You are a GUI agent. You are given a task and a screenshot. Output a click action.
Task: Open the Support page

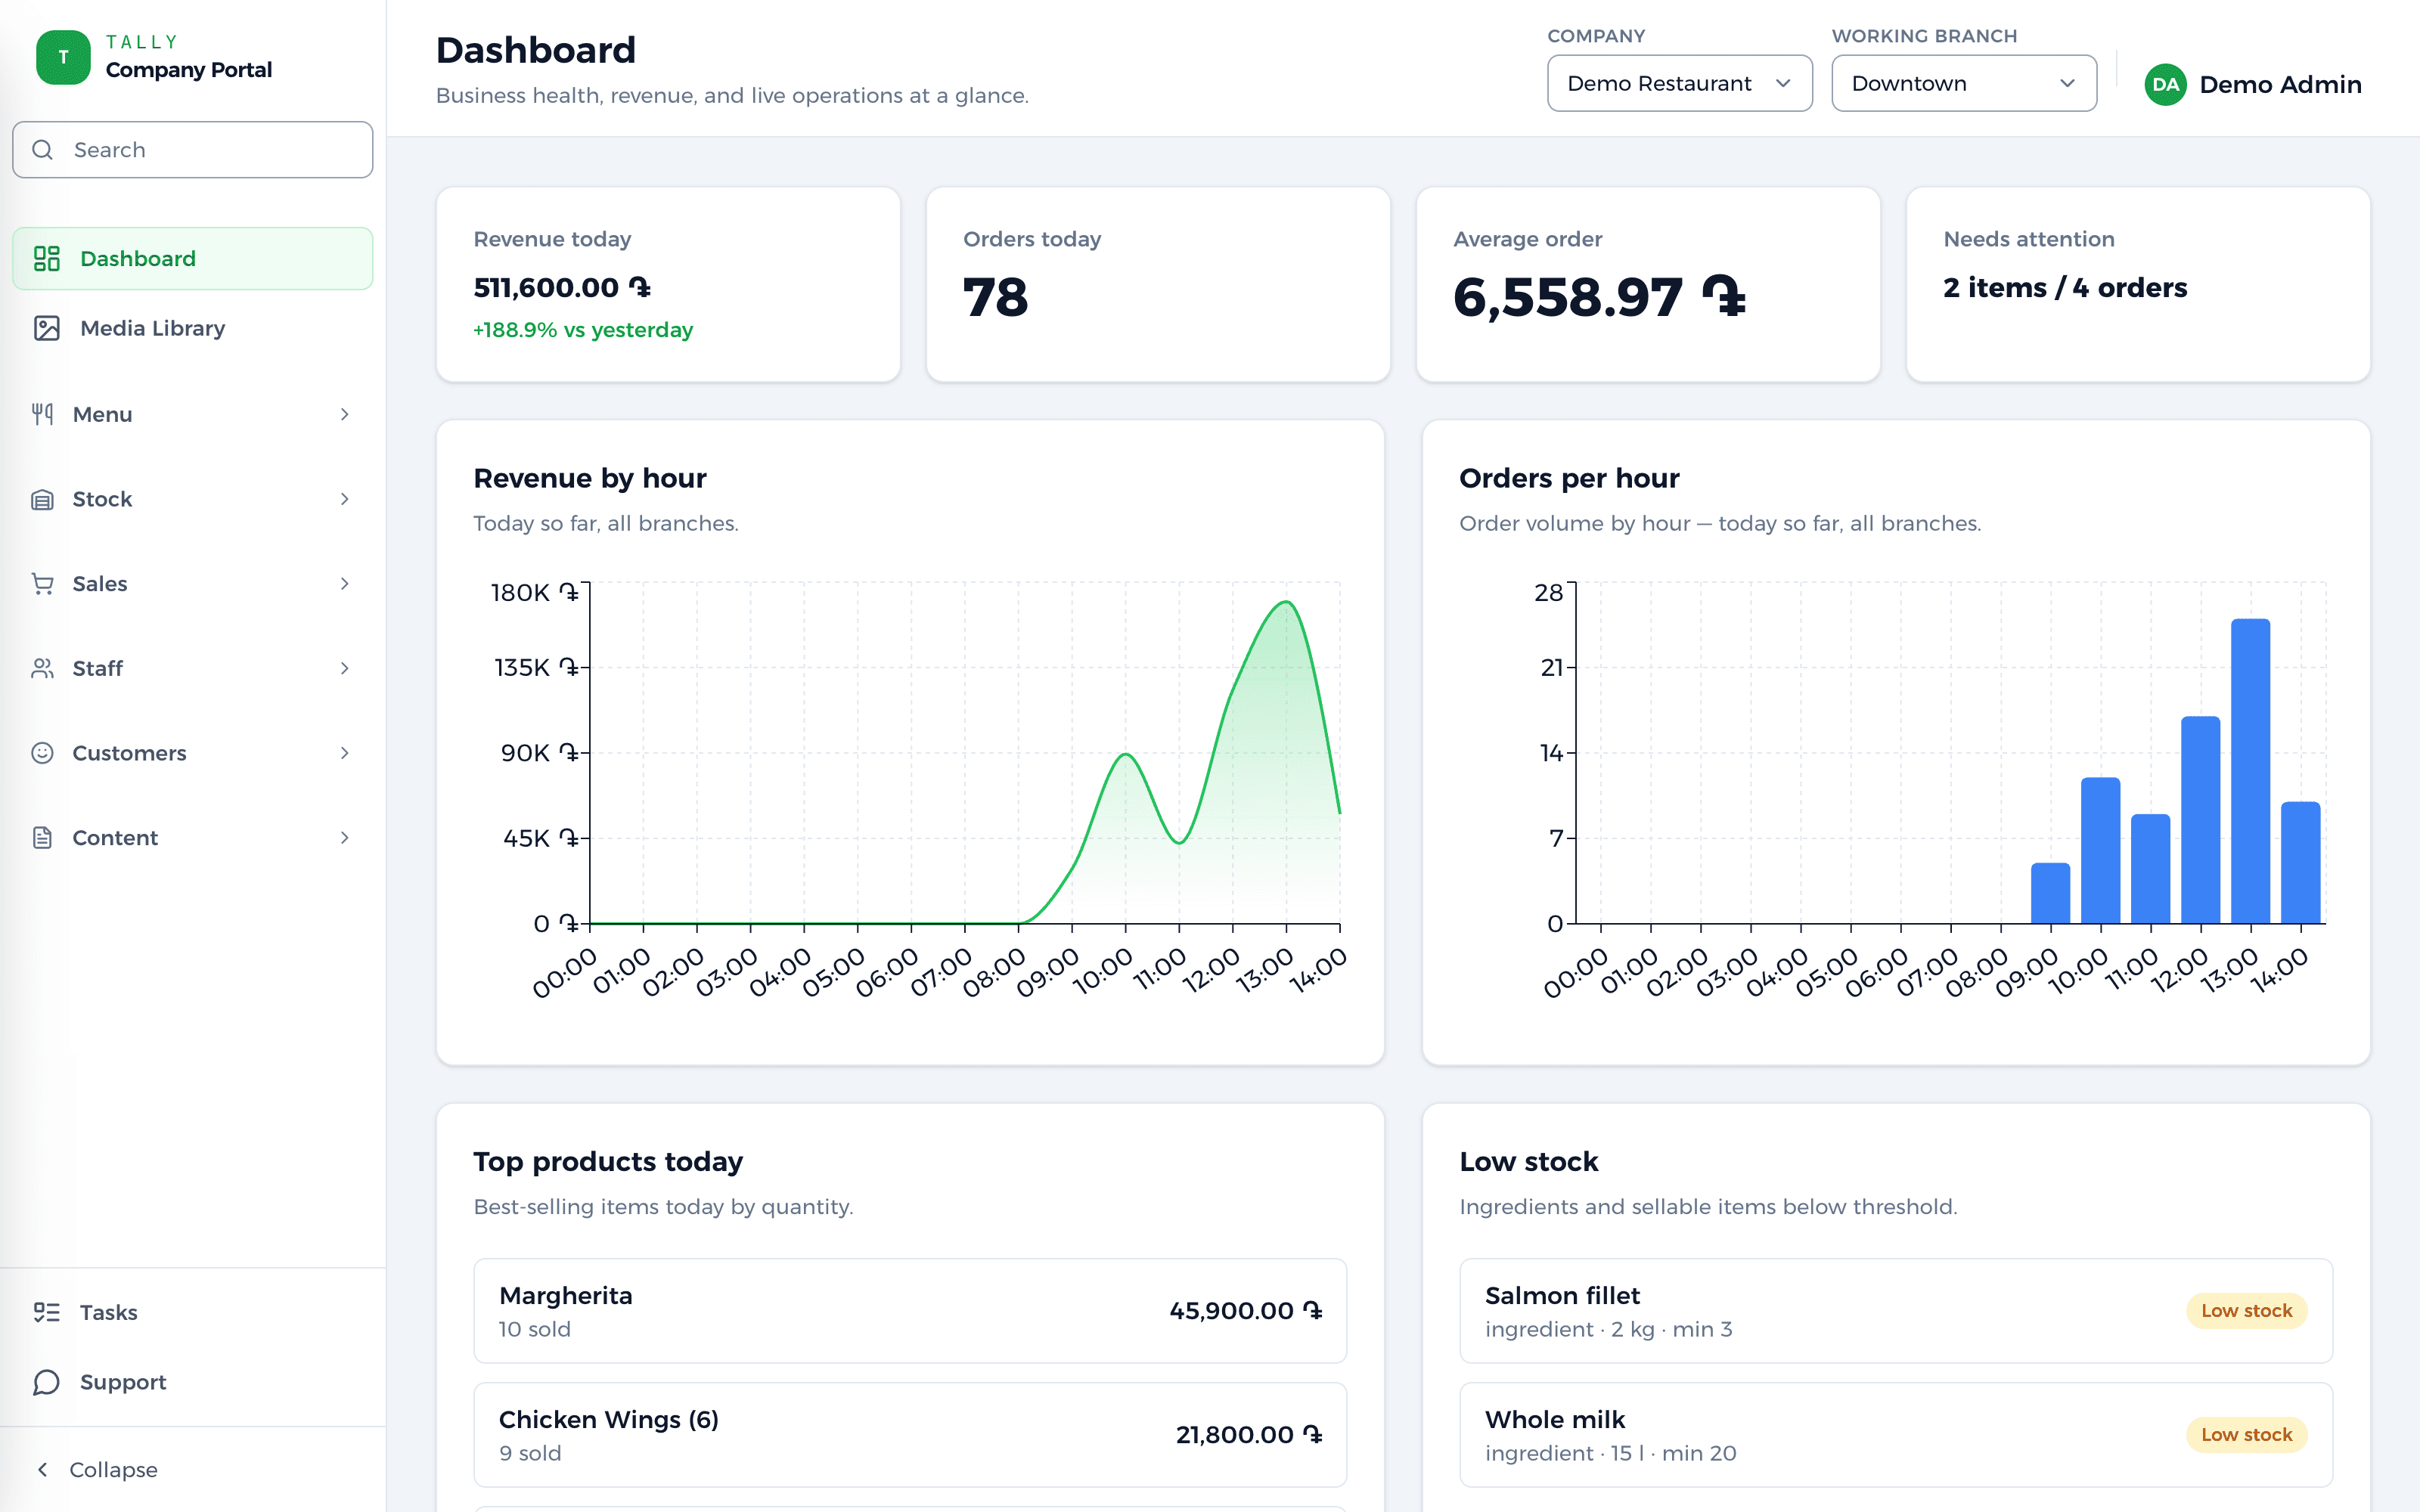click(192, 1382)
